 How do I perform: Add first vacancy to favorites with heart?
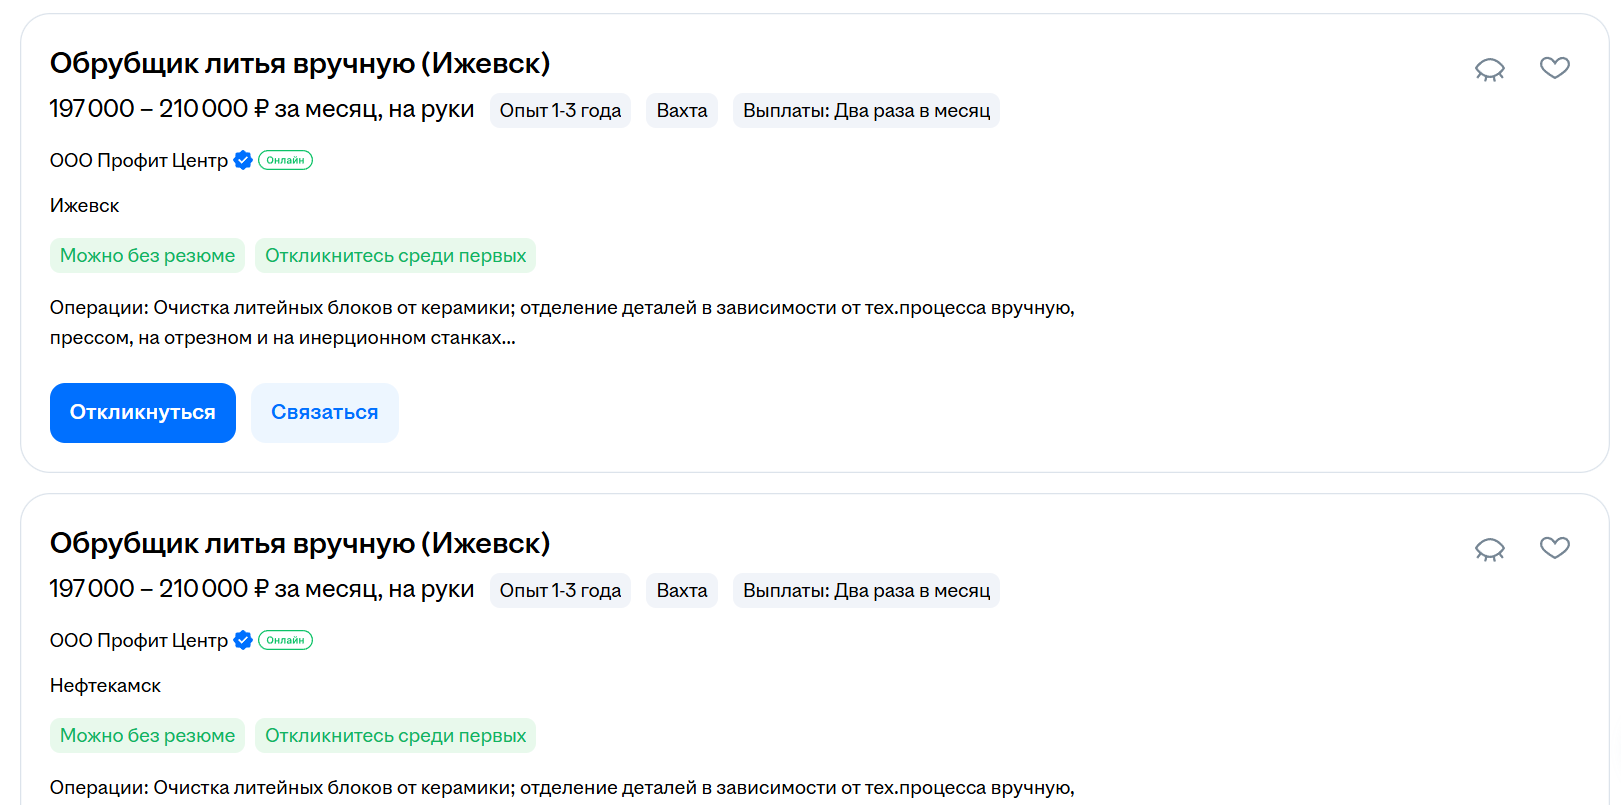tap(1555, 68)
